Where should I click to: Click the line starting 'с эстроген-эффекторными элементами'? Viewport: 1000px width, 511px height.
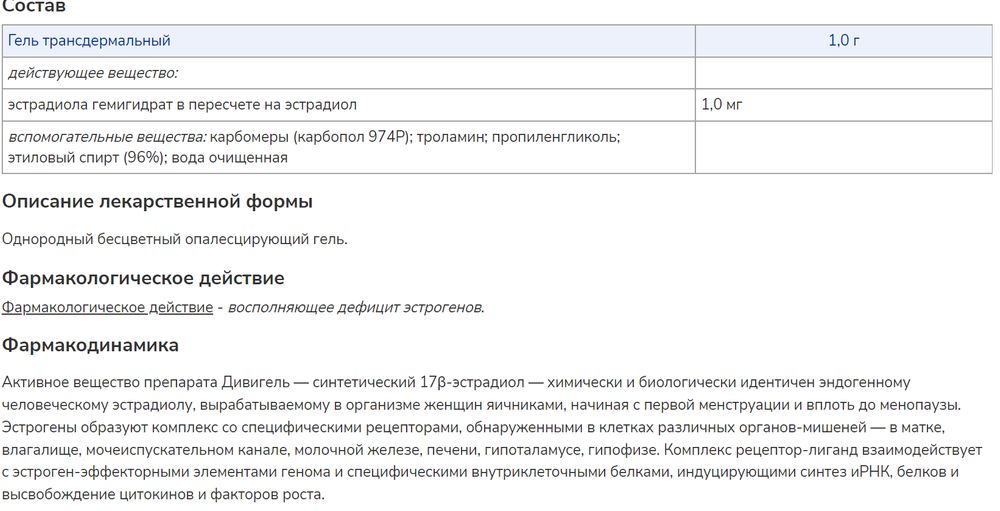coord(480,472)
